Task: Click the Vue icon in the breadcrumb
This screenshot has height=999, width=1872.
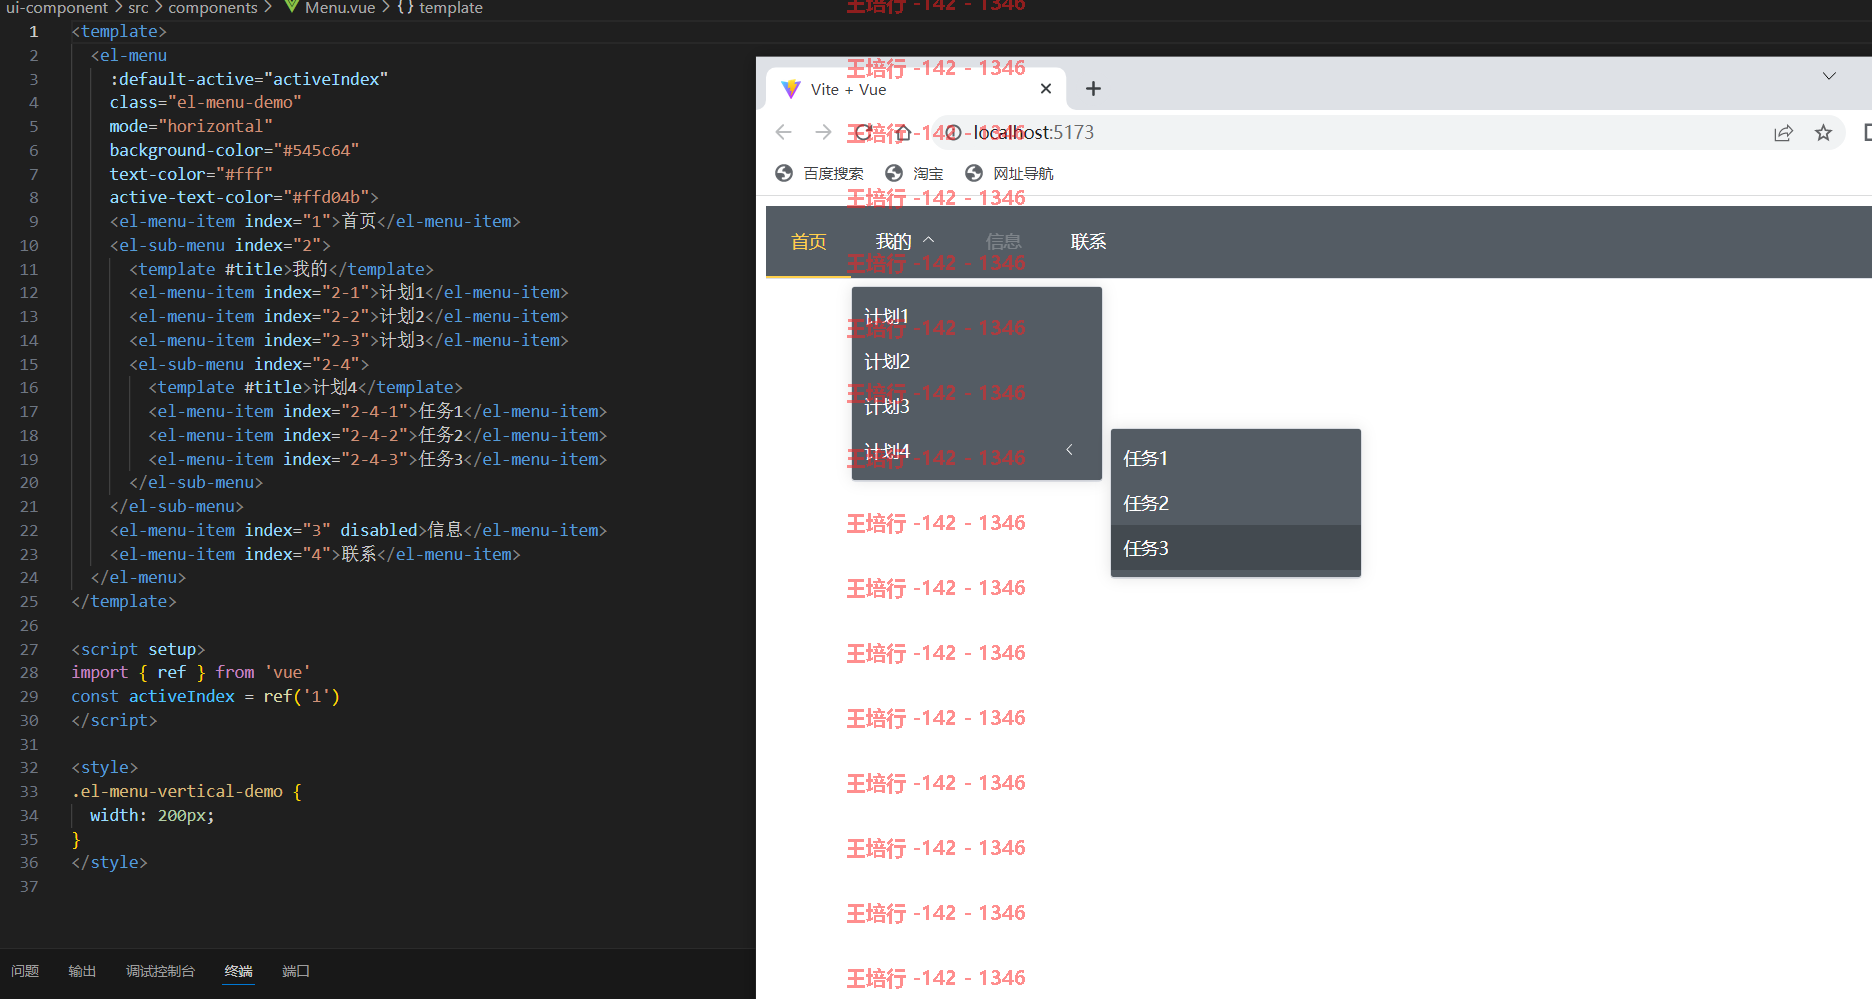Action: (x=291, y=7)
